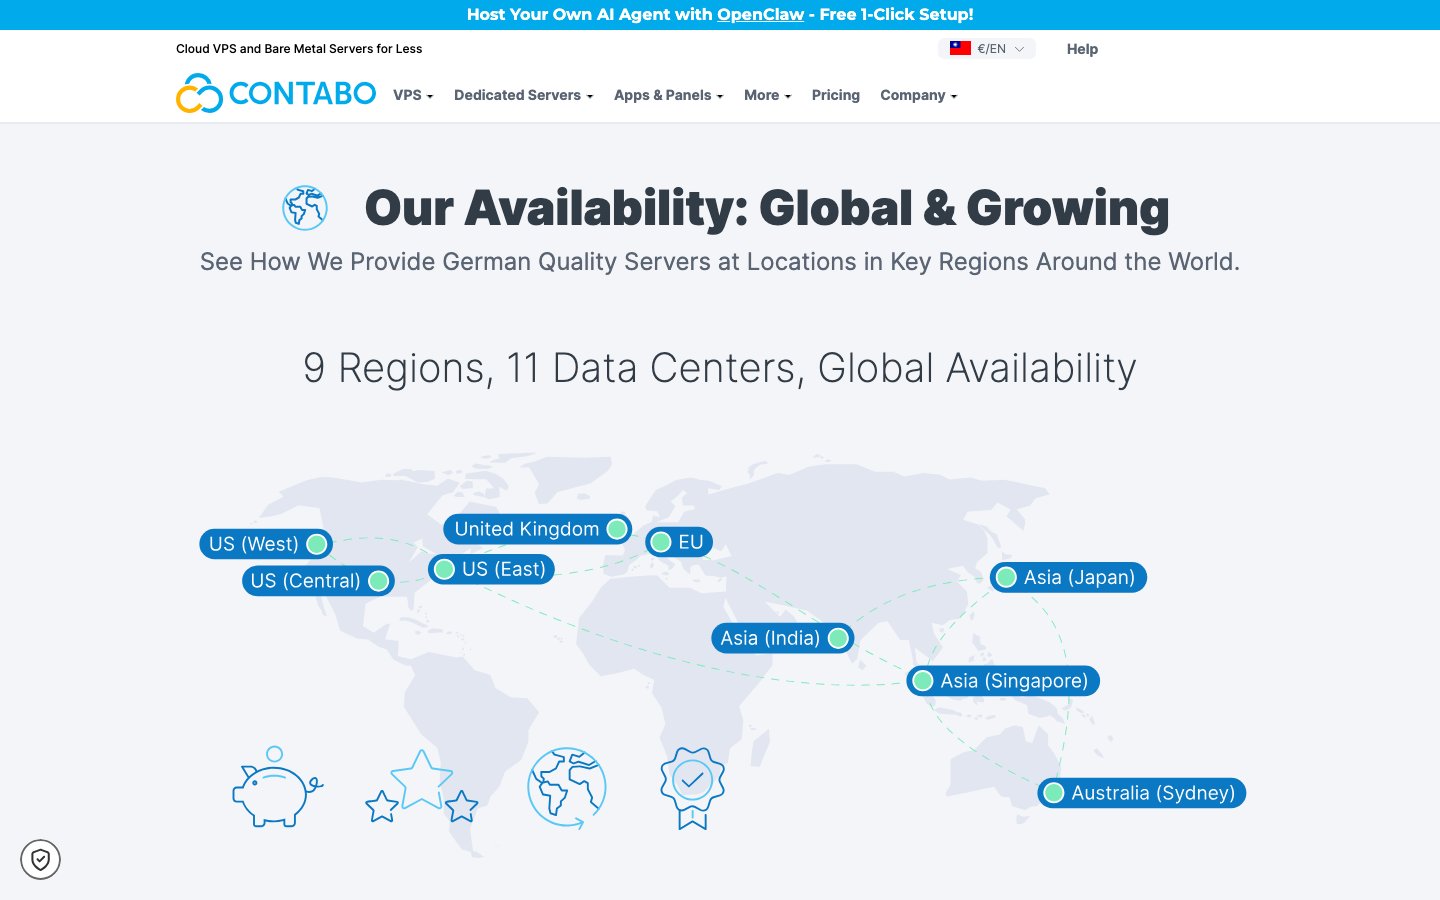This screenshot has width=1440, height=900.
Task: Select the Australia (Sydney) region marker
Action: click(1142, 793)
